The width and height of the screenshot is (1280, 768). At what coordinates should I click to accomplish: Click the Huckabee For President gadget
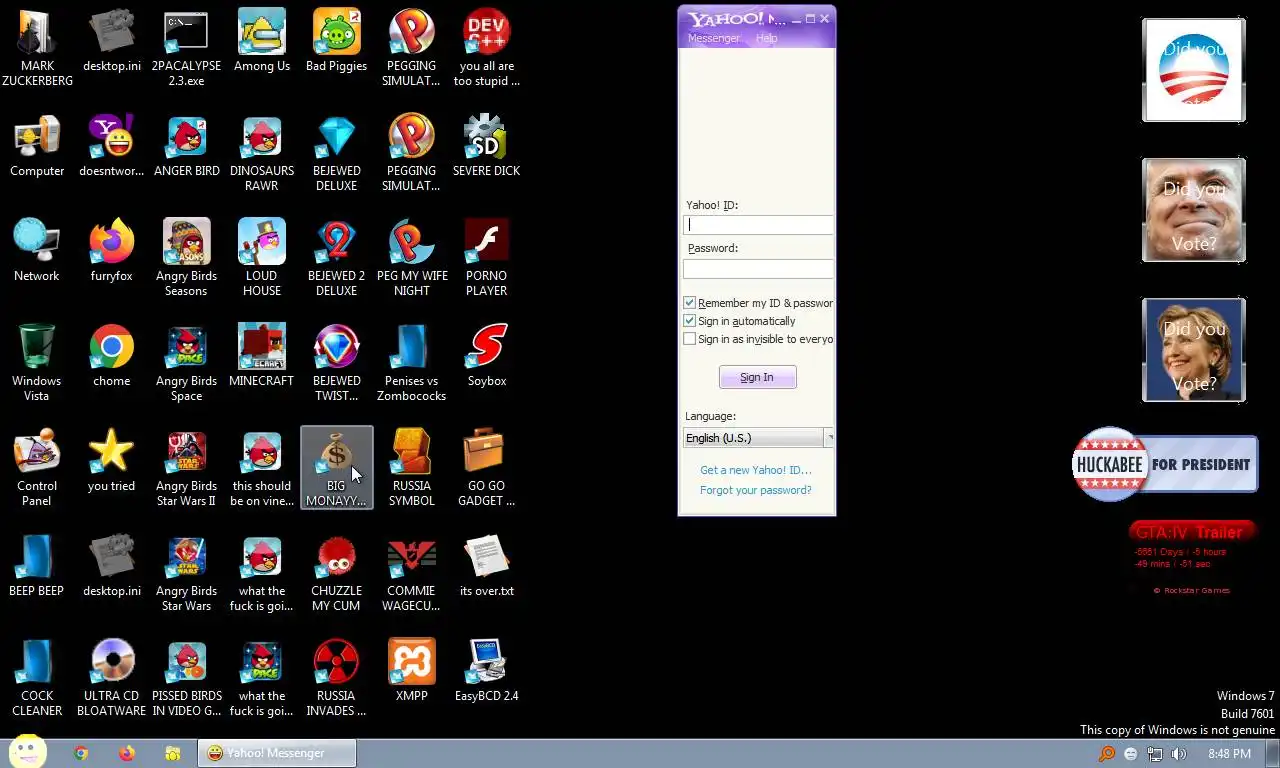point(1164,464)
